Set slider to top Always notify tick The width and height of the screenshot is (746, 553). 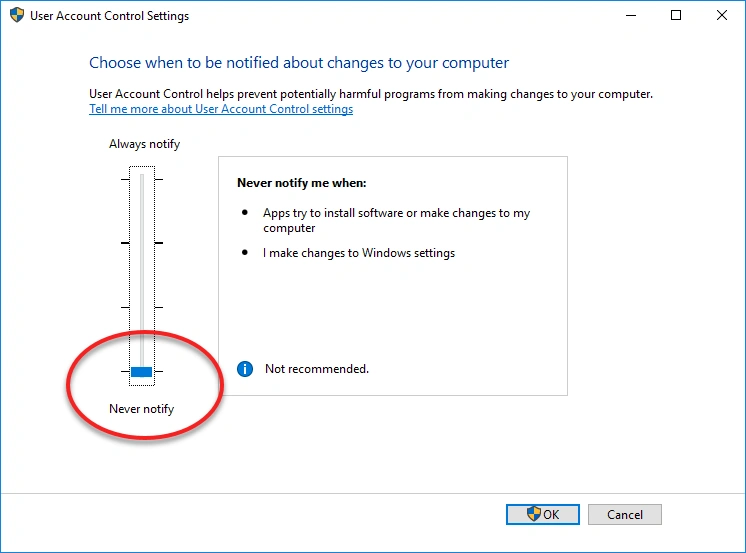142,179
